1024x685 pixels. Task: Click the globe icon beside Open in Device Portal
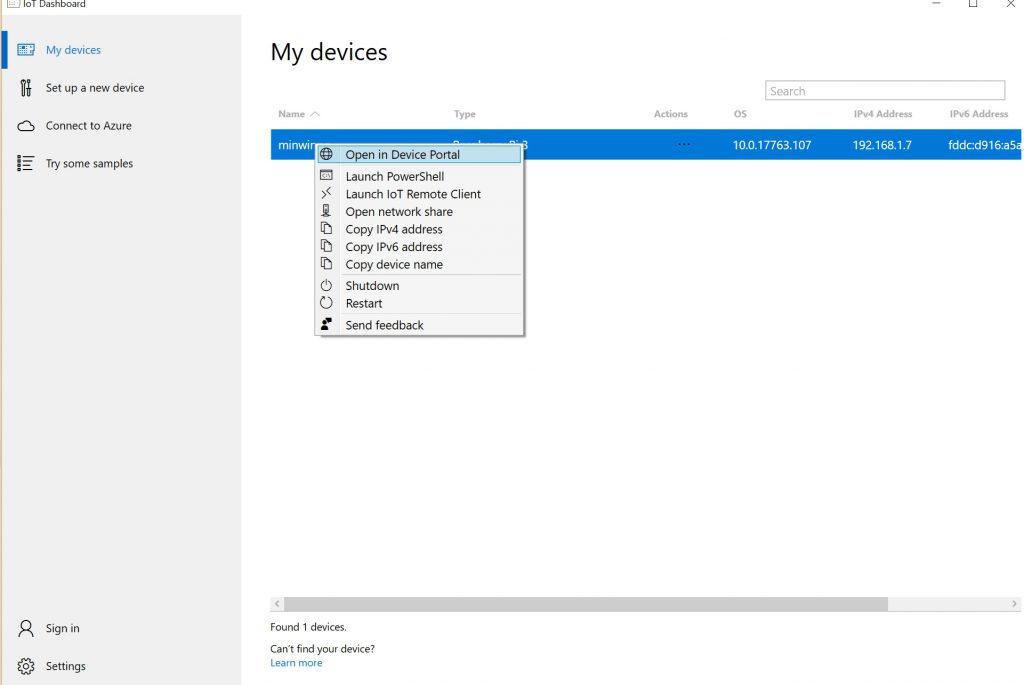click(x=326, y=155)
